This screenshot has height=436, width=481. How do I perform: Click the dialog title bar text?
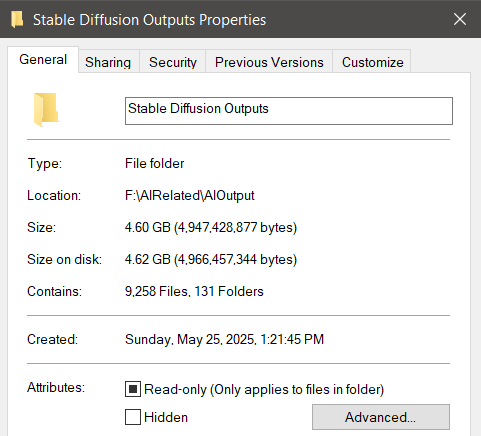(x=149, y=20)
